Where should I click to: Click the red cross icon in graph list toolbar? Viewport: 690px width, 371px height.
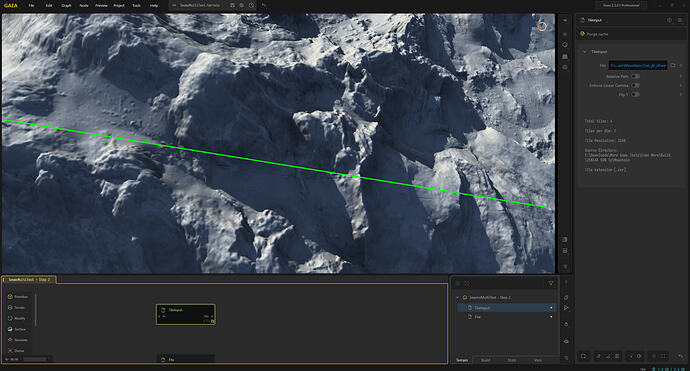(x=467, y=284)
